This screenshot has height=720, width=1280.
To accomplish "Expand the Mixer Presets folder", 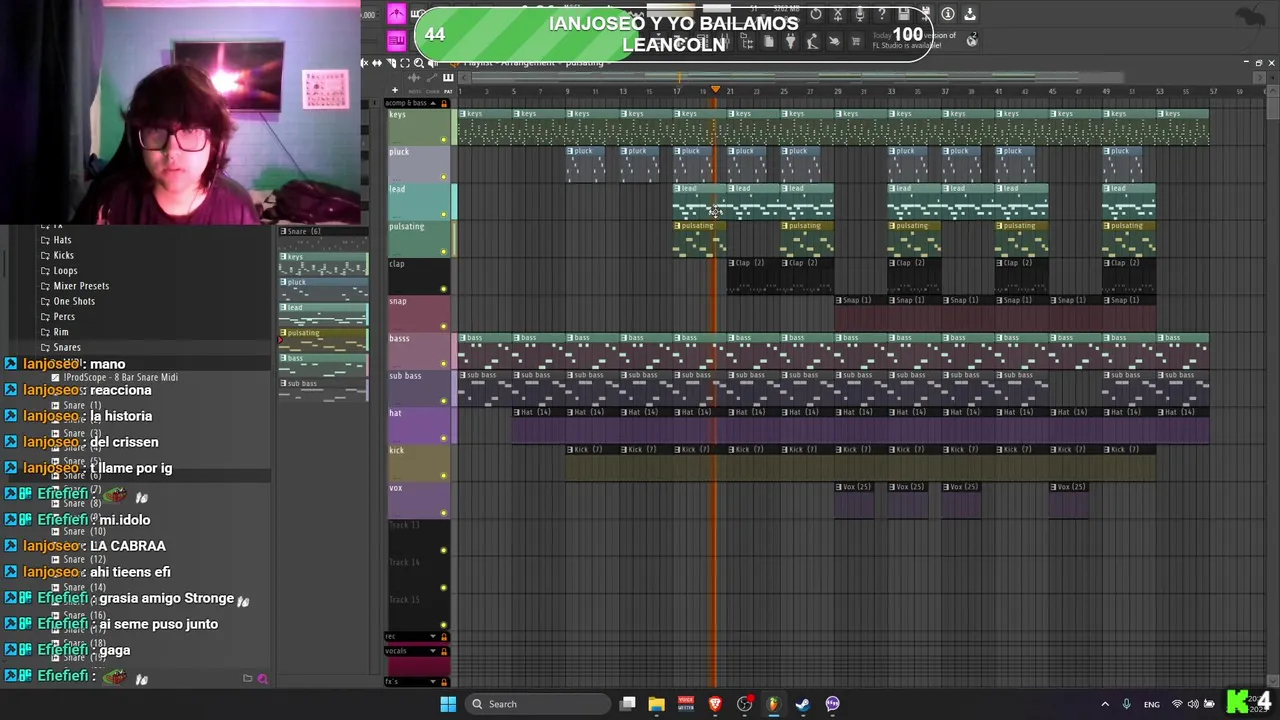I will point(81,286).
